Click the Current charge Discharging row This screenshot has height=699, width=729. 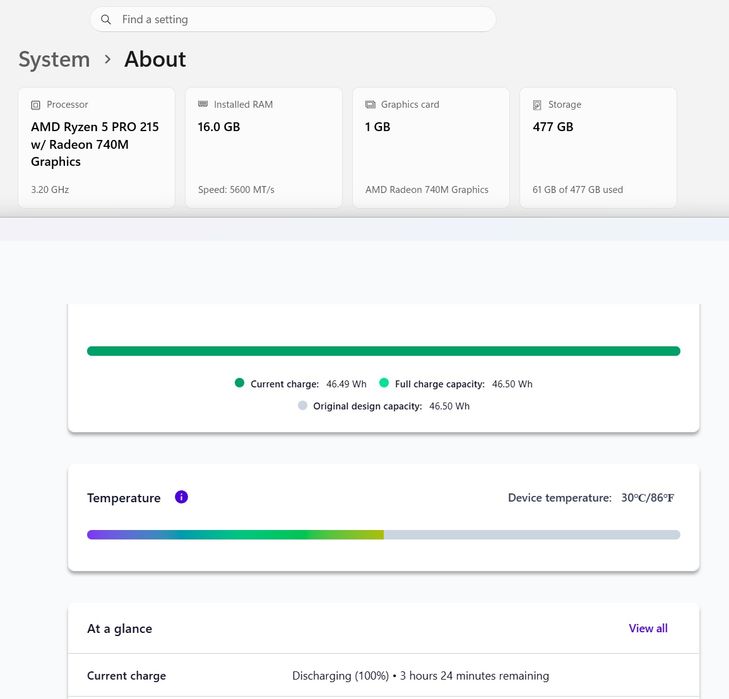[x=384, y=675]
